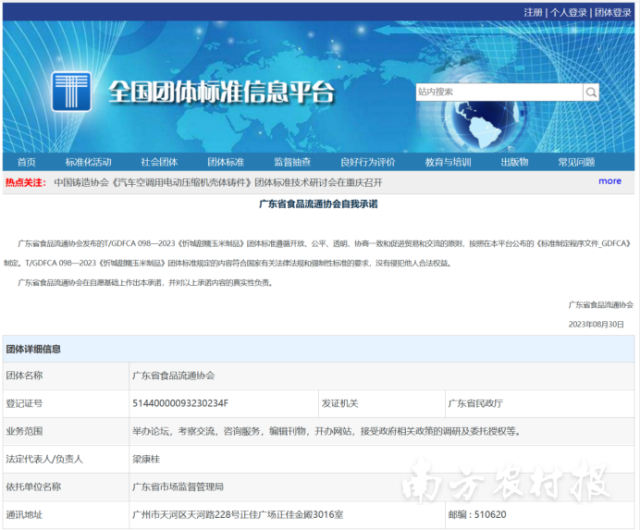Select registration number 51440000093230234F
640x530 pixels.
pos(180,403)
